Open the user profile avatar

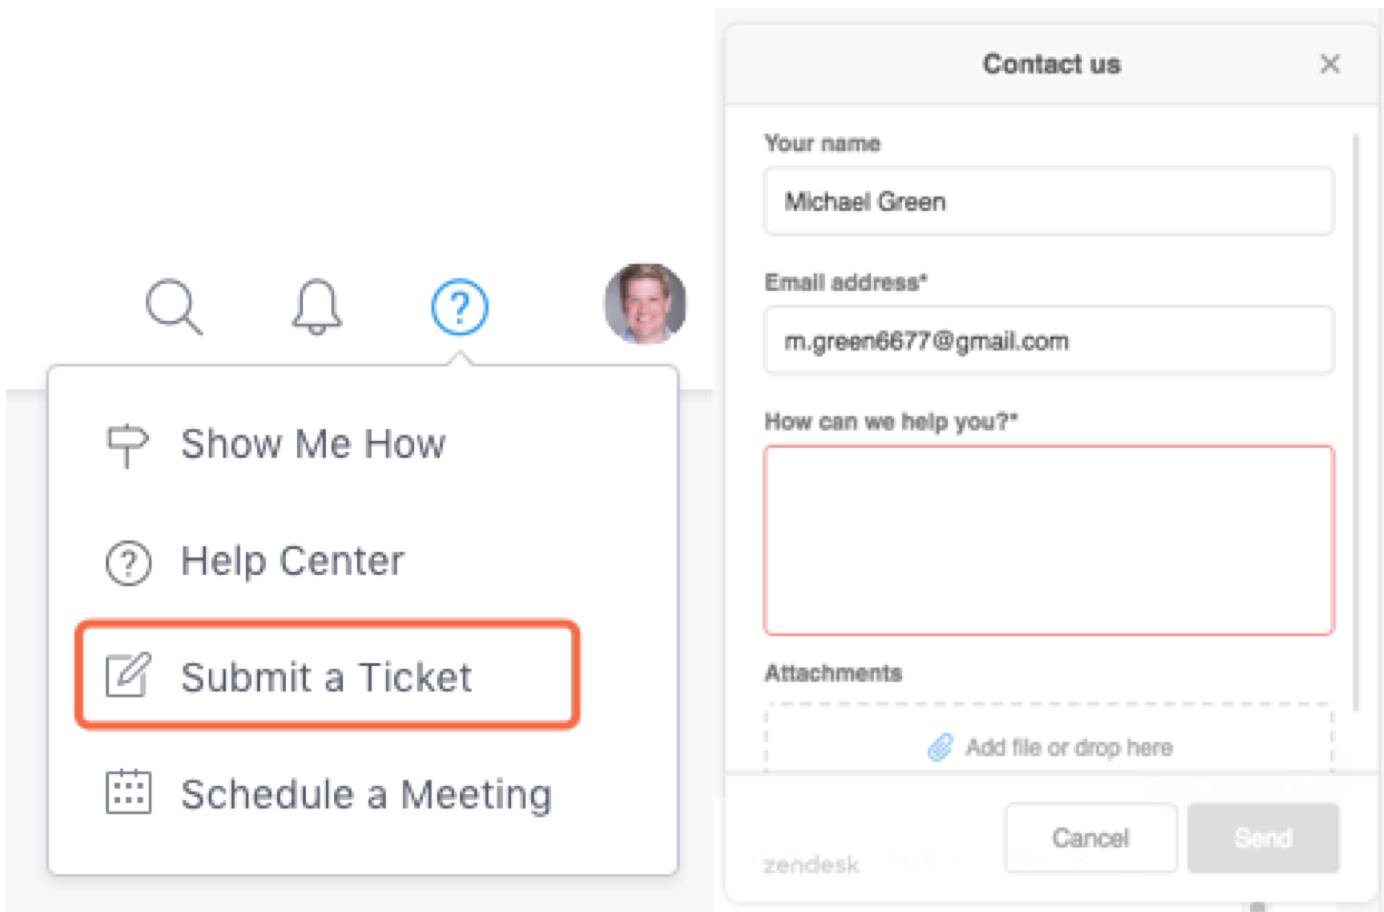tap(645, 303)
